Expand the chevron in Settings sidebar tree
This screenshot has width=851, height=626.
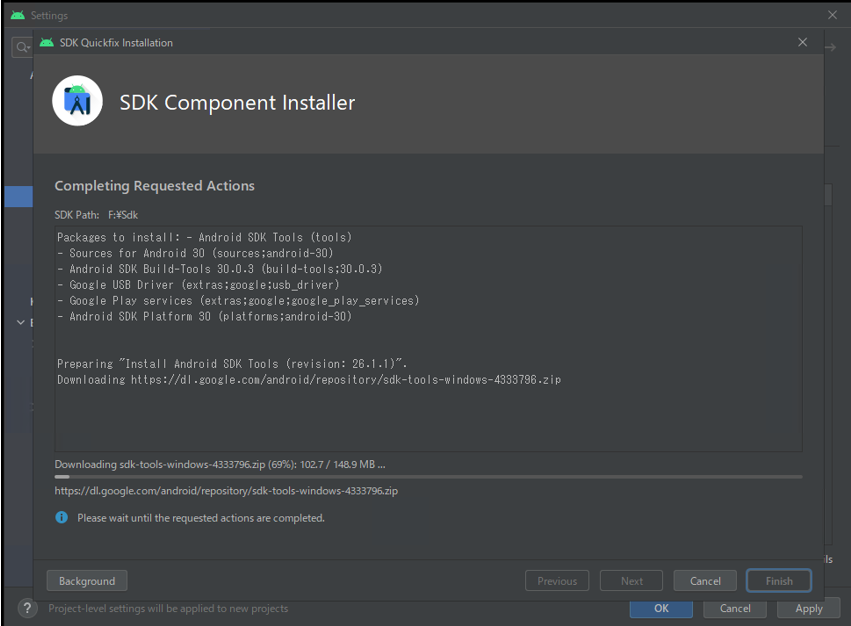coord(21,323)
